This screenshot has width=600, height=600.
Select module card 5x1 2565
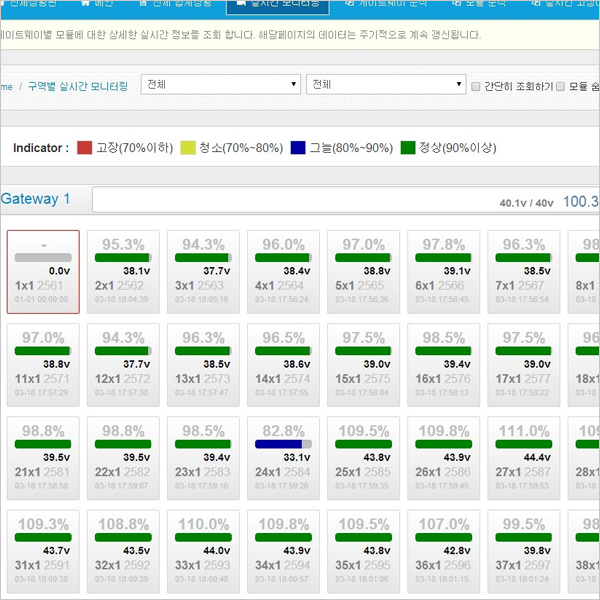point(364,272)
